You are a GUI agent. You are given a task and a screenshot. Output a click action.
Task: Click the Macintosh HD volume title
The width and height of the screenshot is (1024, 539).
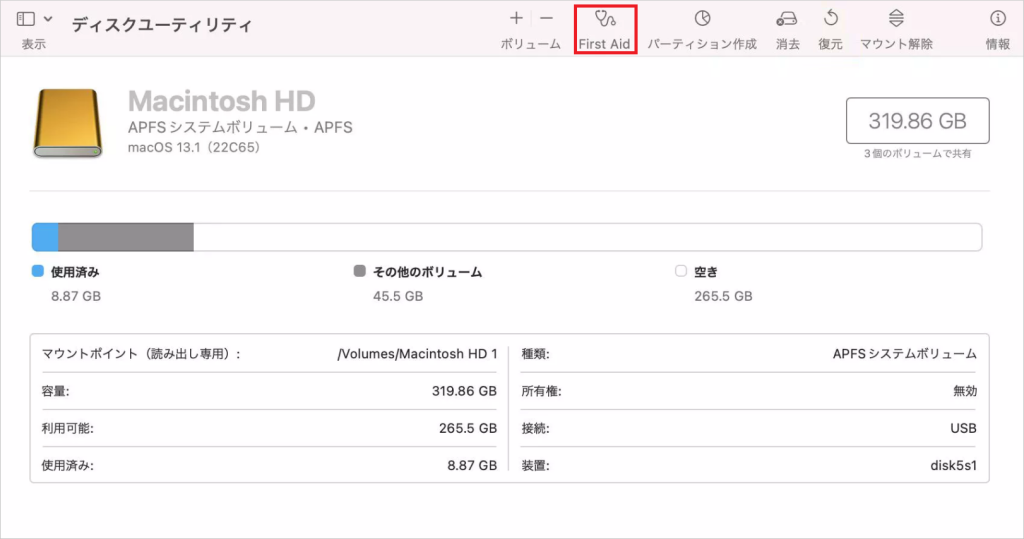click(221, 101)
